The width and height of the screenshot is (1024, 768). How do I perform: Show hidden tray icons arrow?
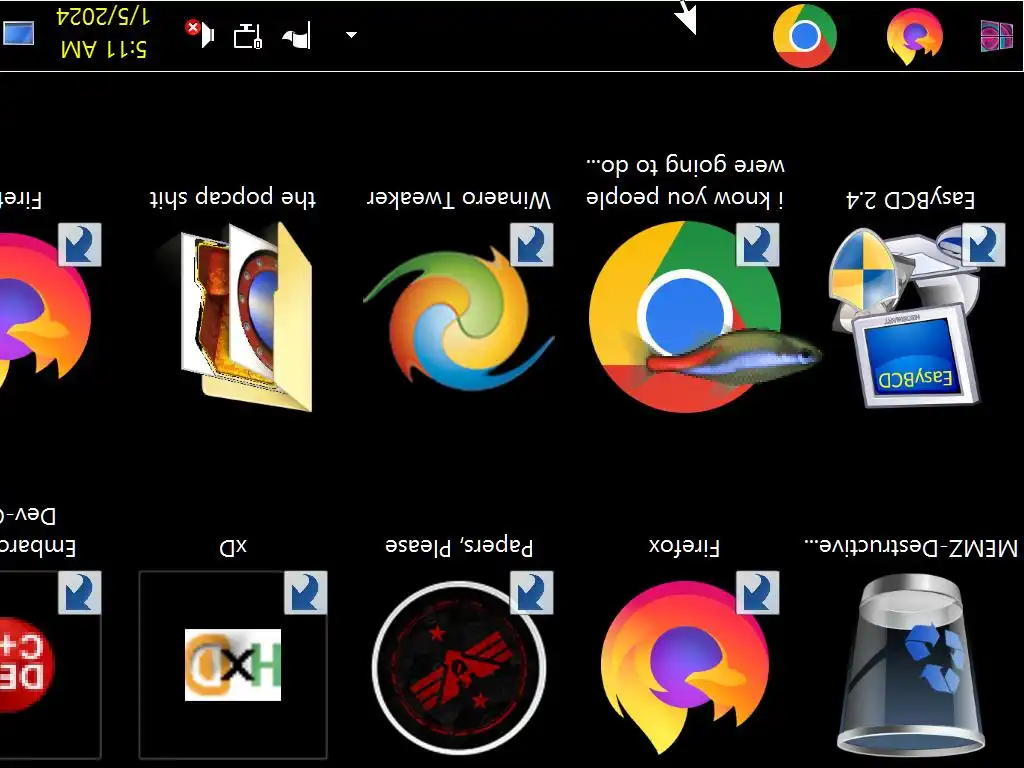[351, 35]
